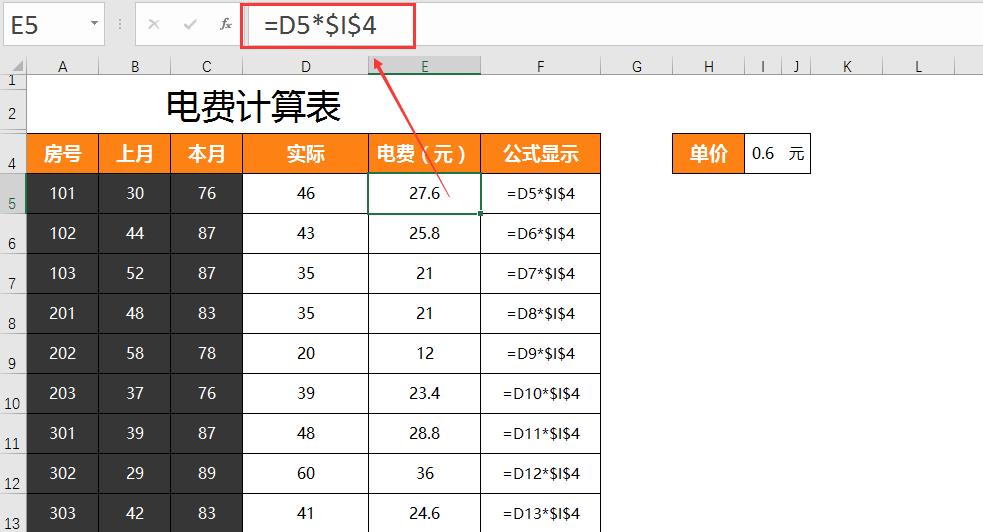Select column H header
This screenshot has width=983, height=532.
709,66
